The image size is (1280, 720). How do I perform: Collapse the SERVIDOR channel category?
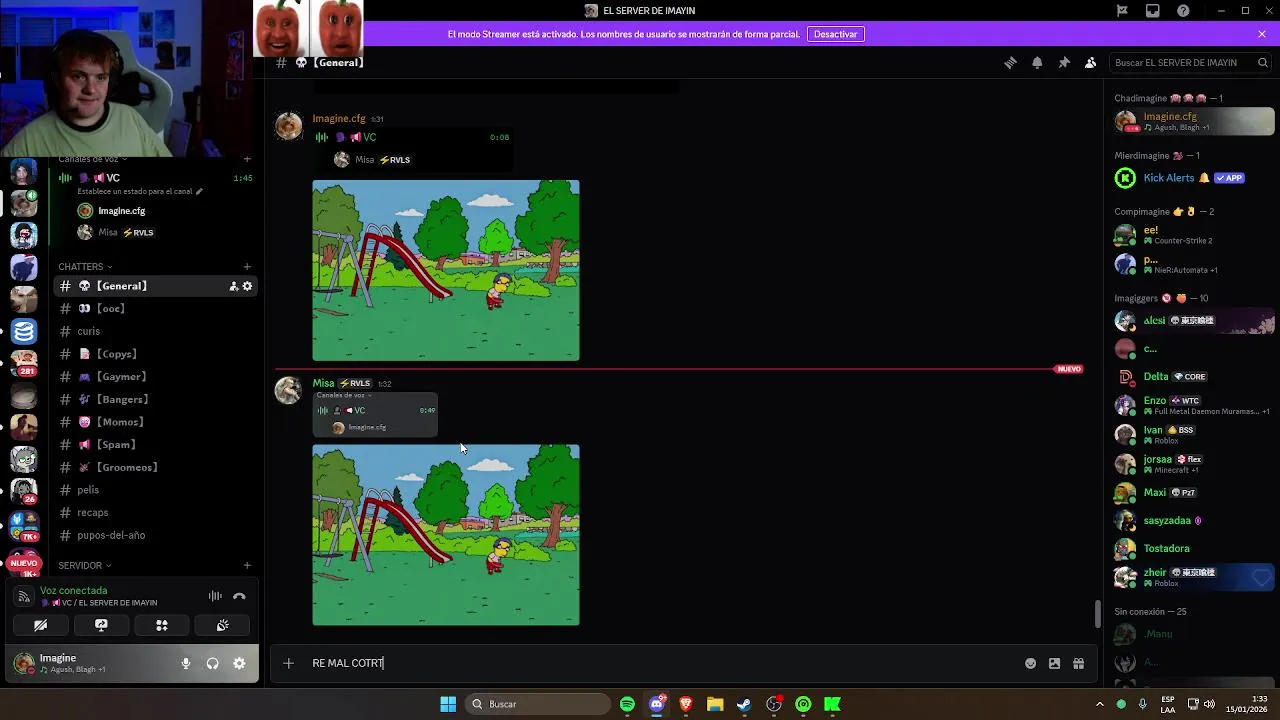pos(85,566)
